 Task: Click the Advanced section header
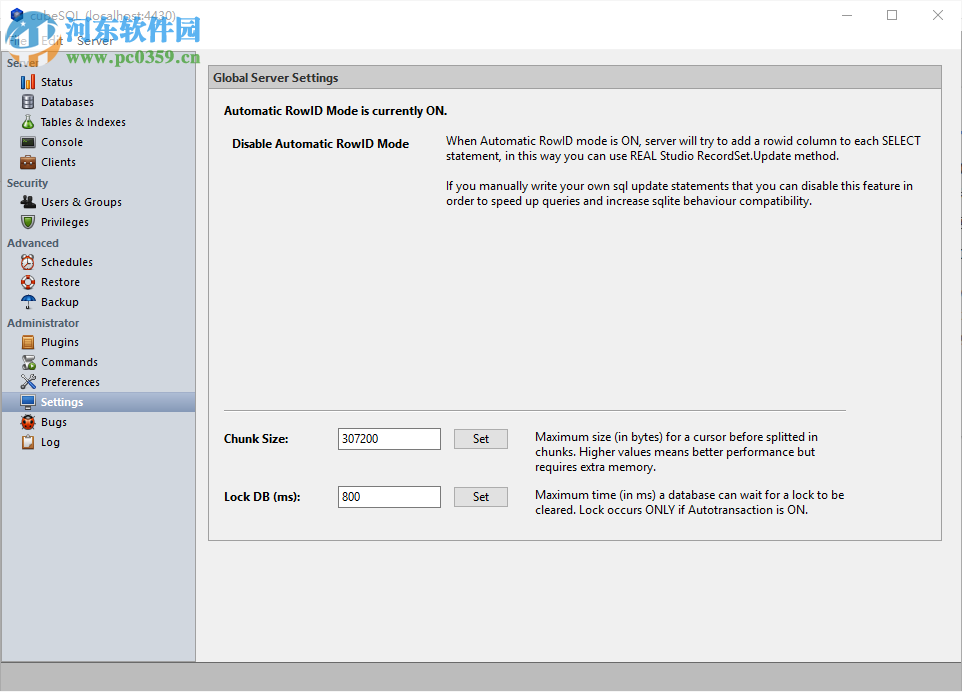tap(33, 243)
